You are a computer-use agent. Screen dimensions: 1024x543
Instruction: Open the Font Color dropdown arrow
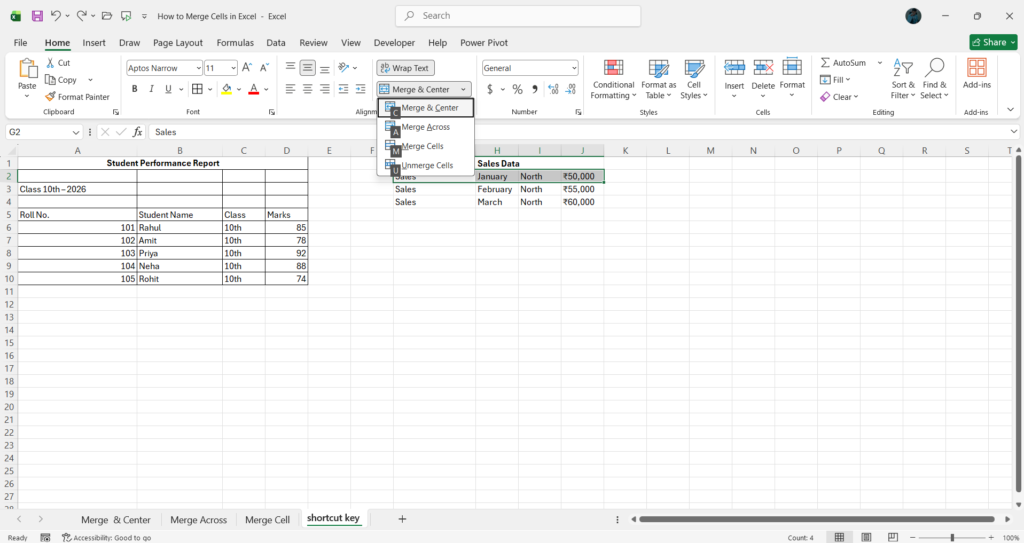pos(266,89)
